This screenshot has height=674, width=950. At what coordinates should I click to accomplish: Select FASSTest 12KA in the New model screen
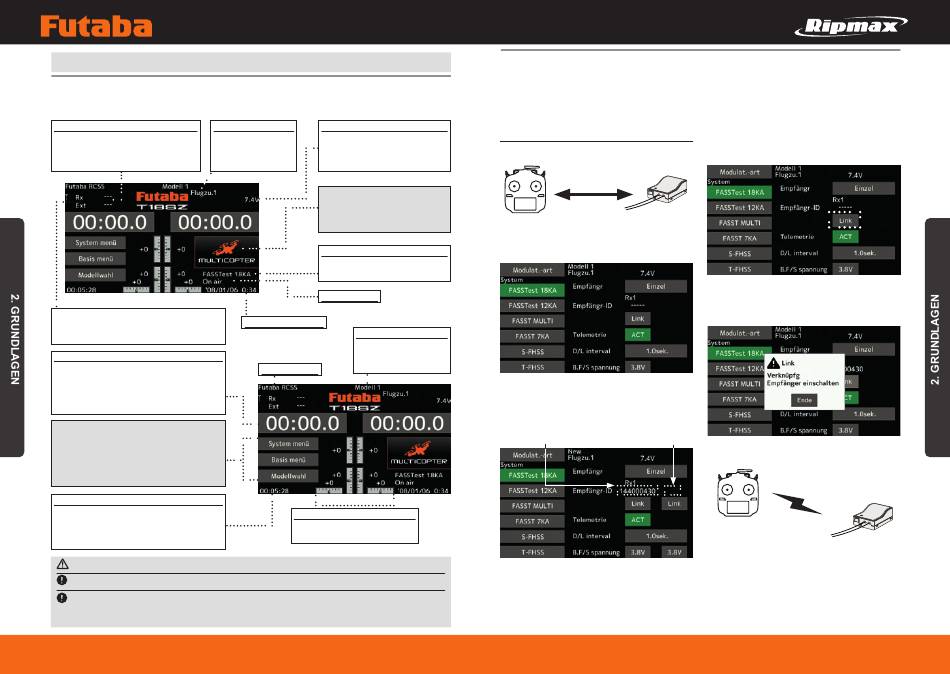click(532, 491)
